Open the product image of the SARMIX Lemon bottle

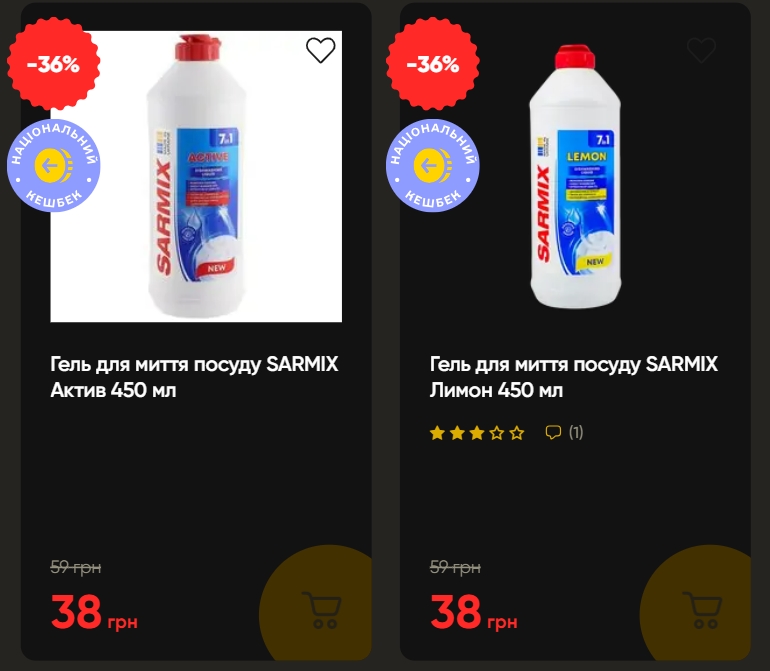[576, 176]
